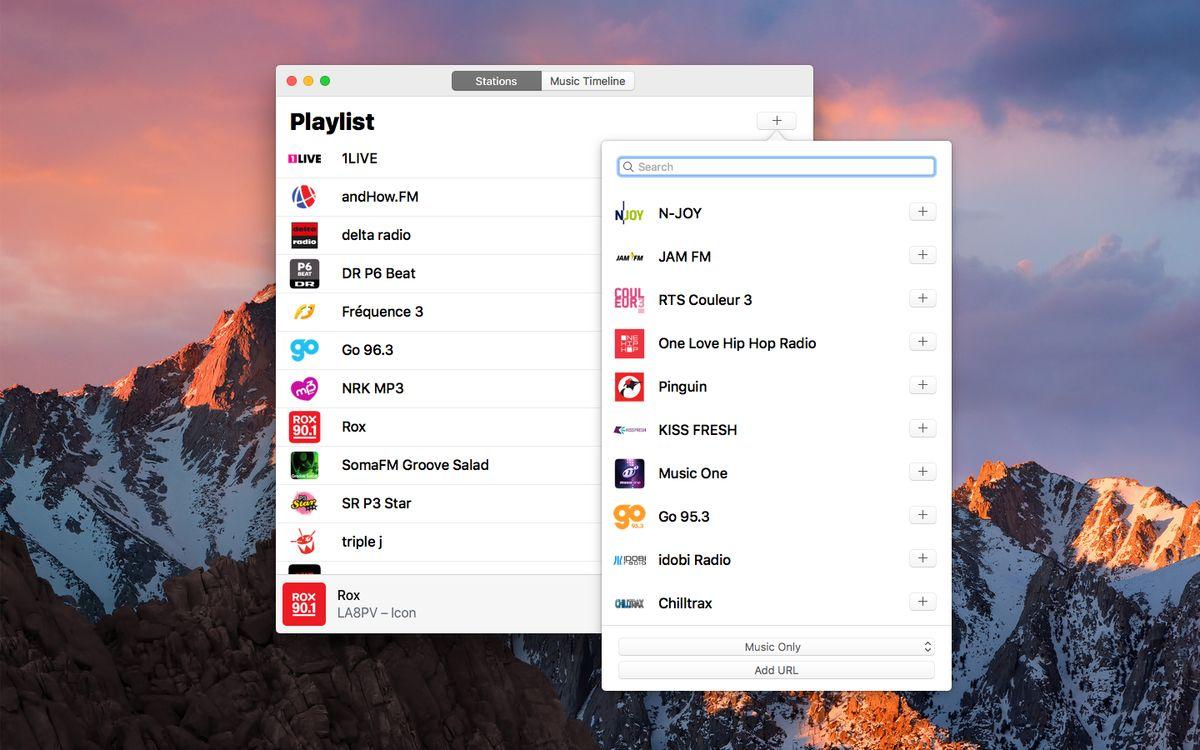Select the Stations tab

coord(496,81)
